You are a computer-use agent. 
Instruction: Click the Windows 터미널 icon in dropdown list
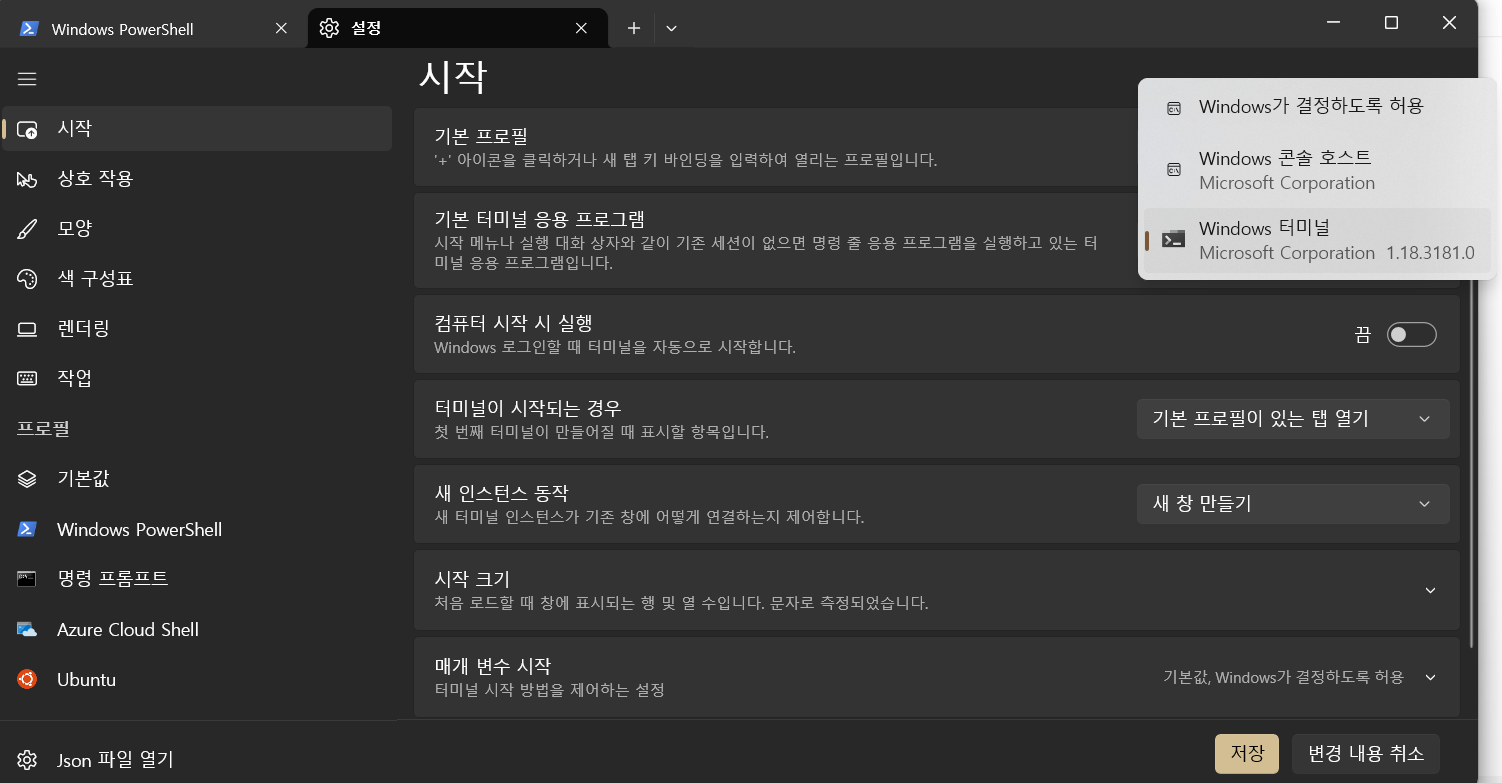click(x=1174, y=240)
